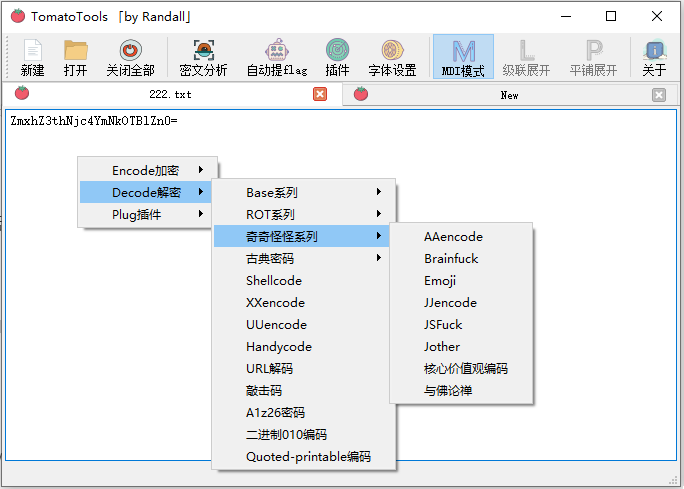Click the 关闭全部 (Close All) icon
684x489 pixels.
(x=130, y=57)
